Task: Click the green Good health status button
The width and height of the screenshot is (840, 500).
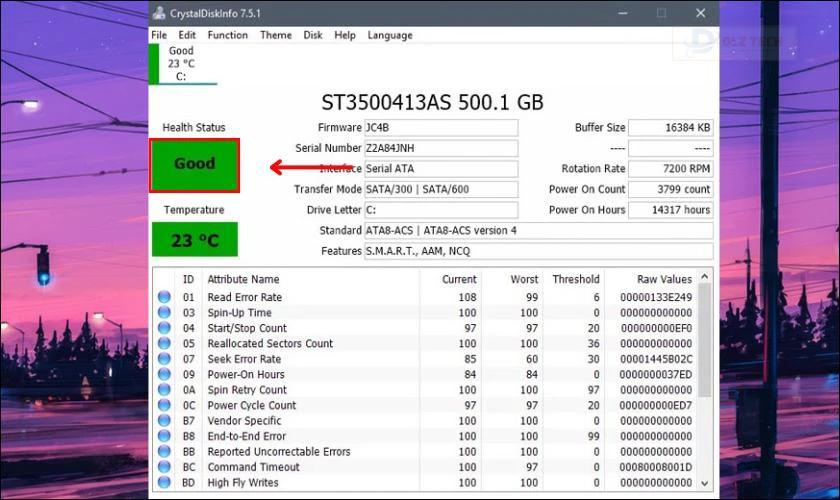Action: pyautogui.click(x=194, y=166)
